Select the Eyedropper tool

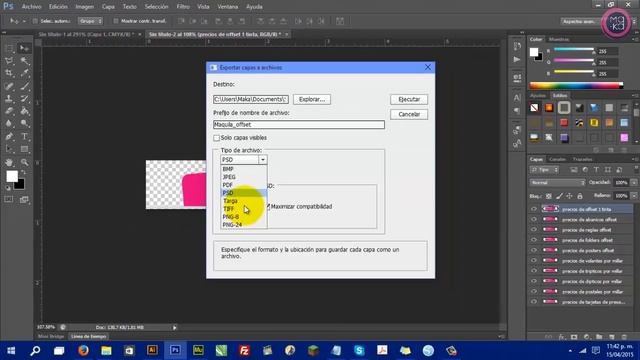[24, 73]
